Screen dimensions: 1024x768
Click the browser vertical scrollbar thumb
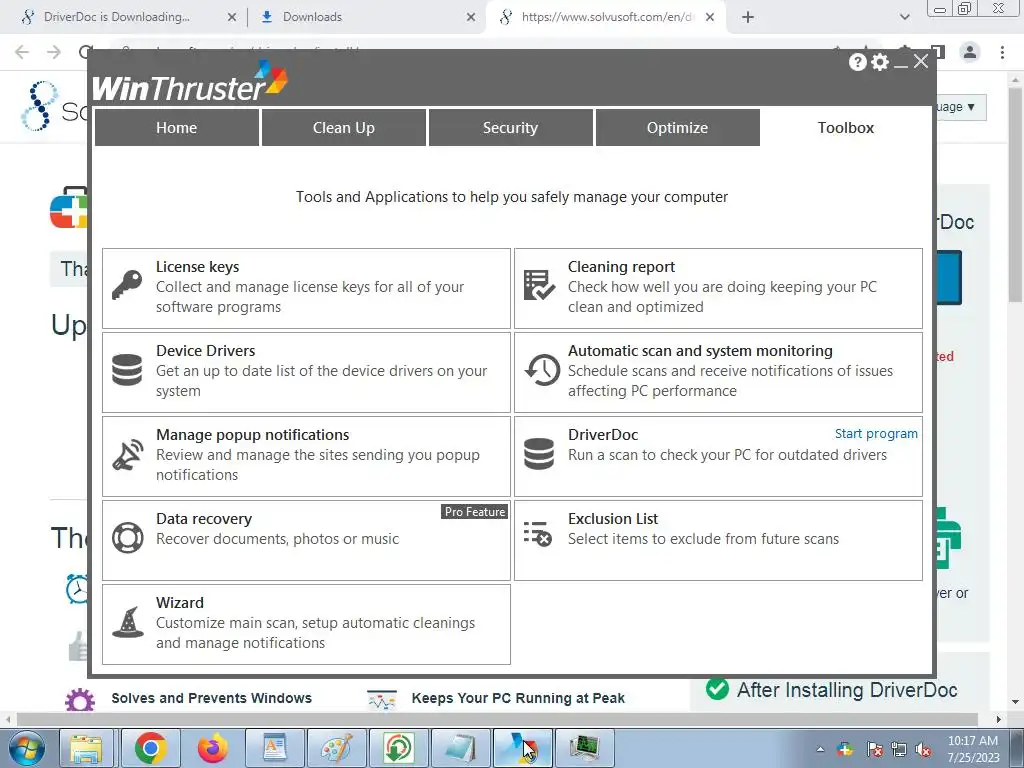click(1015, 196)
